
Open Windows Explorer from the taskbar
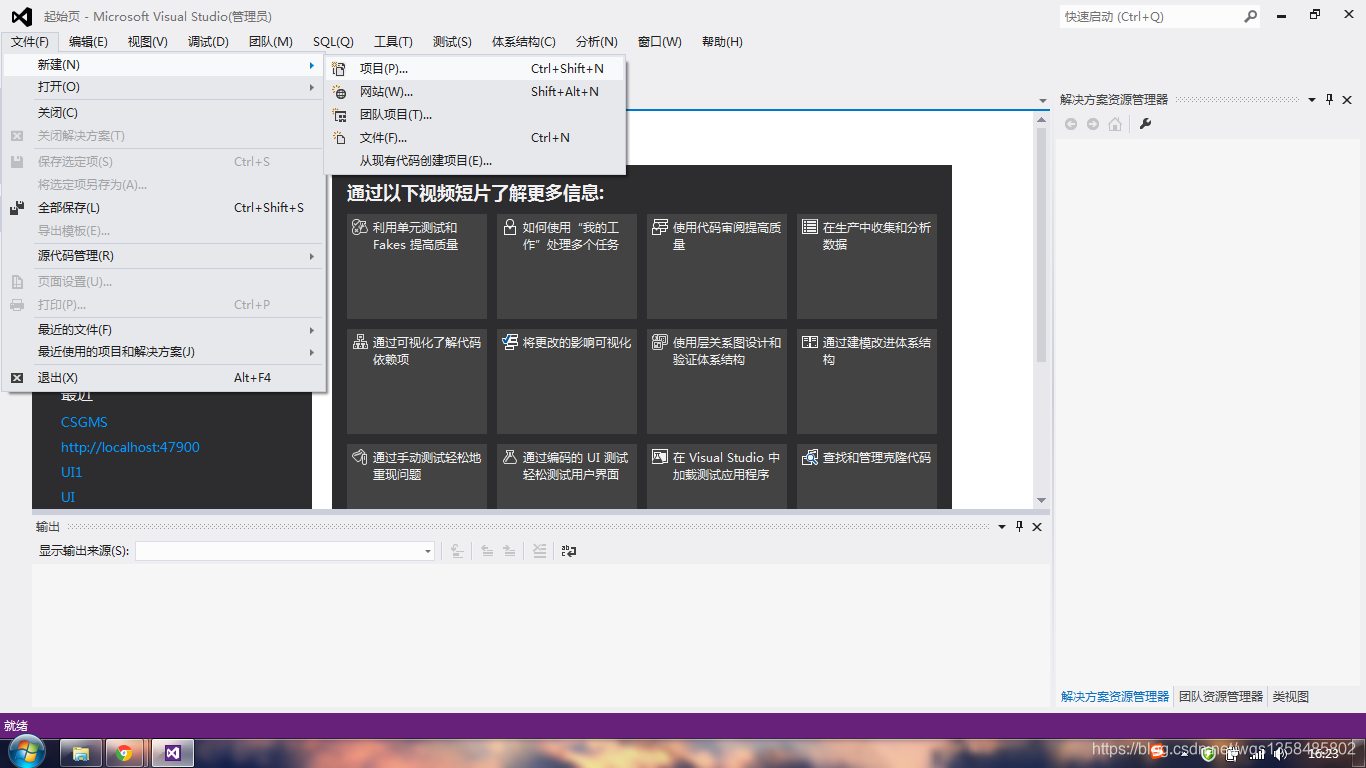[81, 753]
